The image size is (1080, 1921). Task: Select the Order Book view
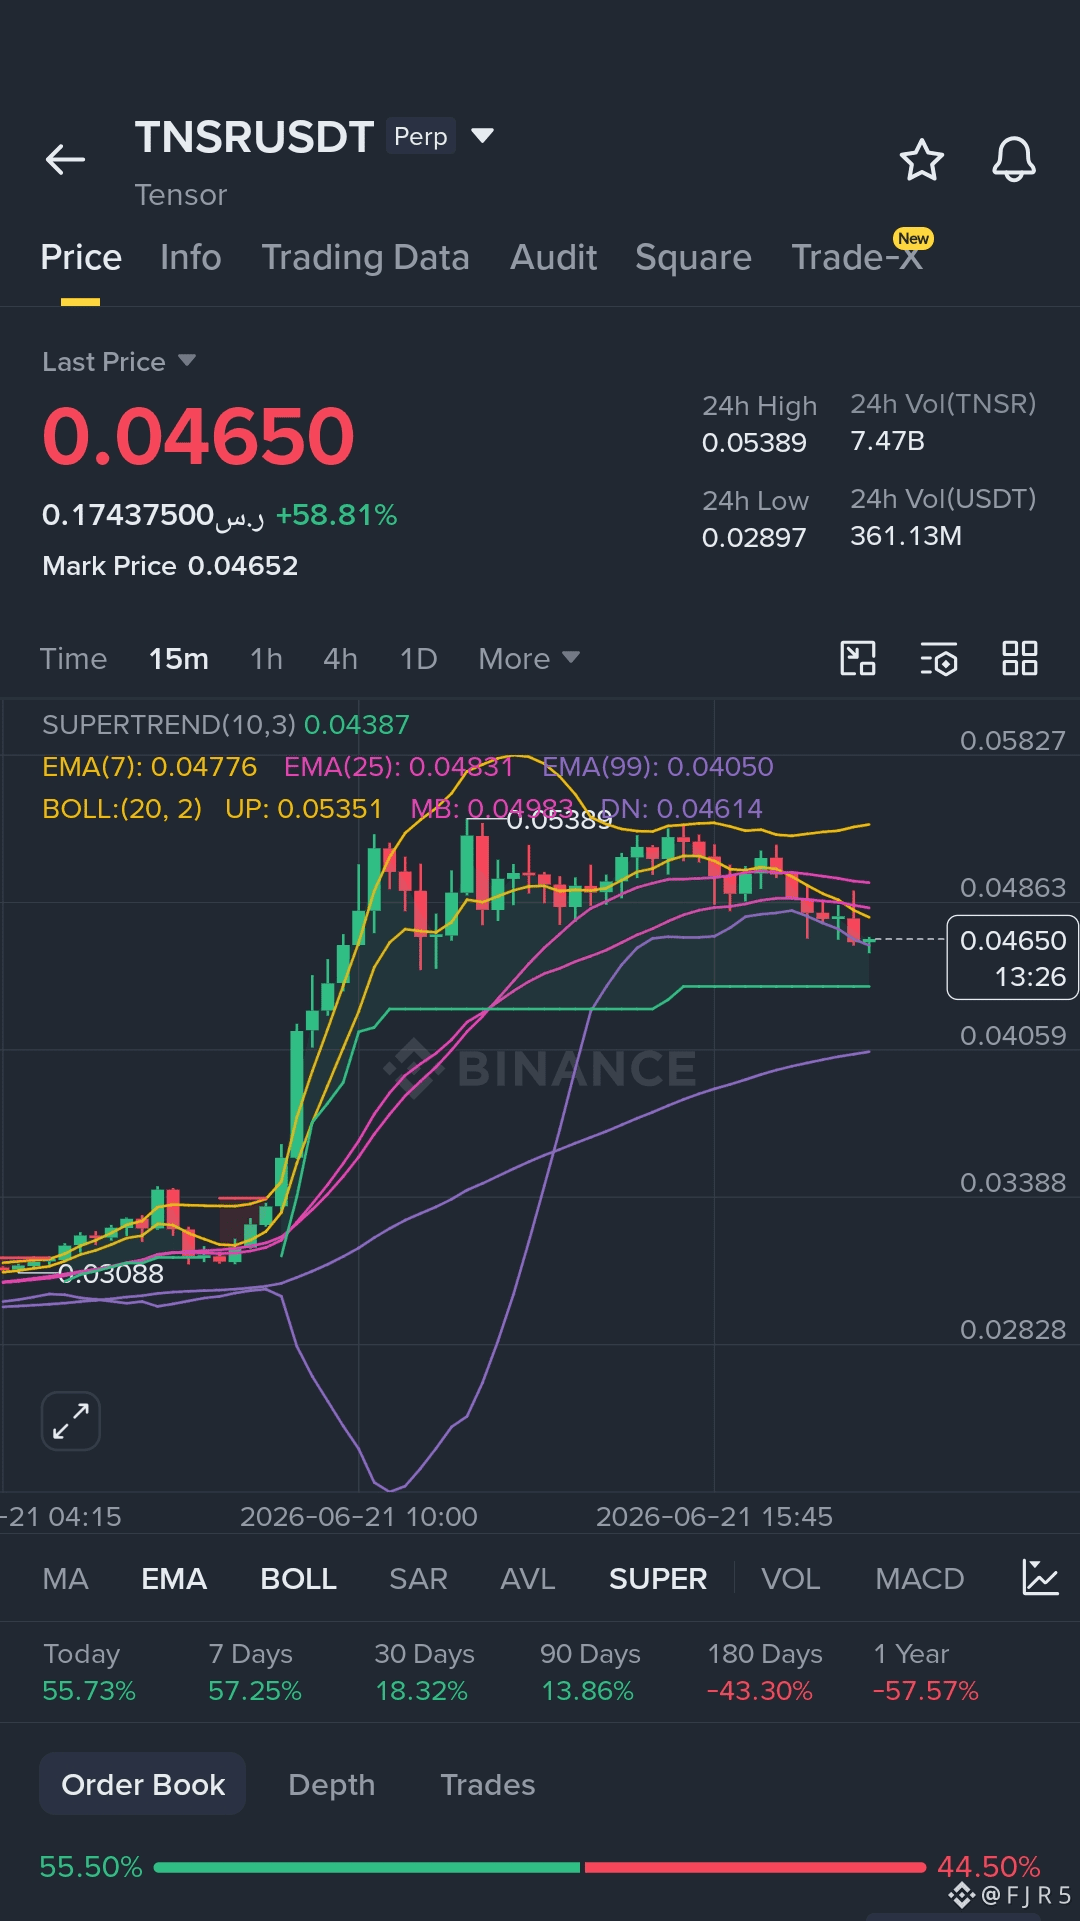click(143, 1784)
